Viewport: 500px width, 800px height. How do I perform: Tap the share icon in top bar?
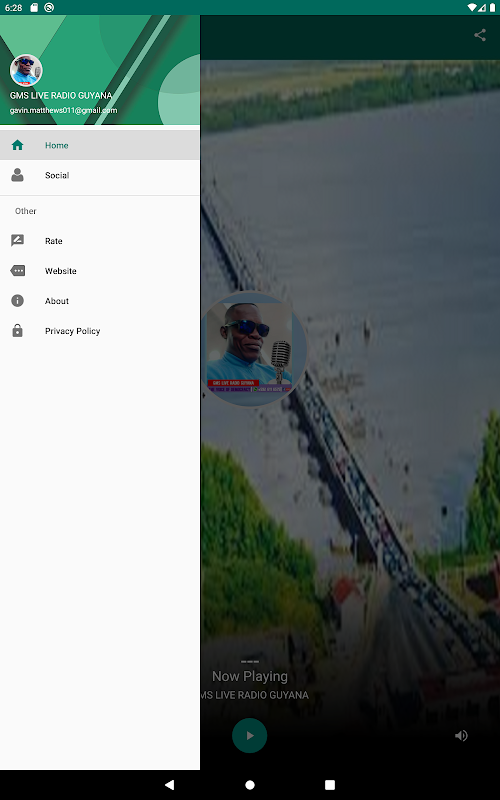[480, 35]
